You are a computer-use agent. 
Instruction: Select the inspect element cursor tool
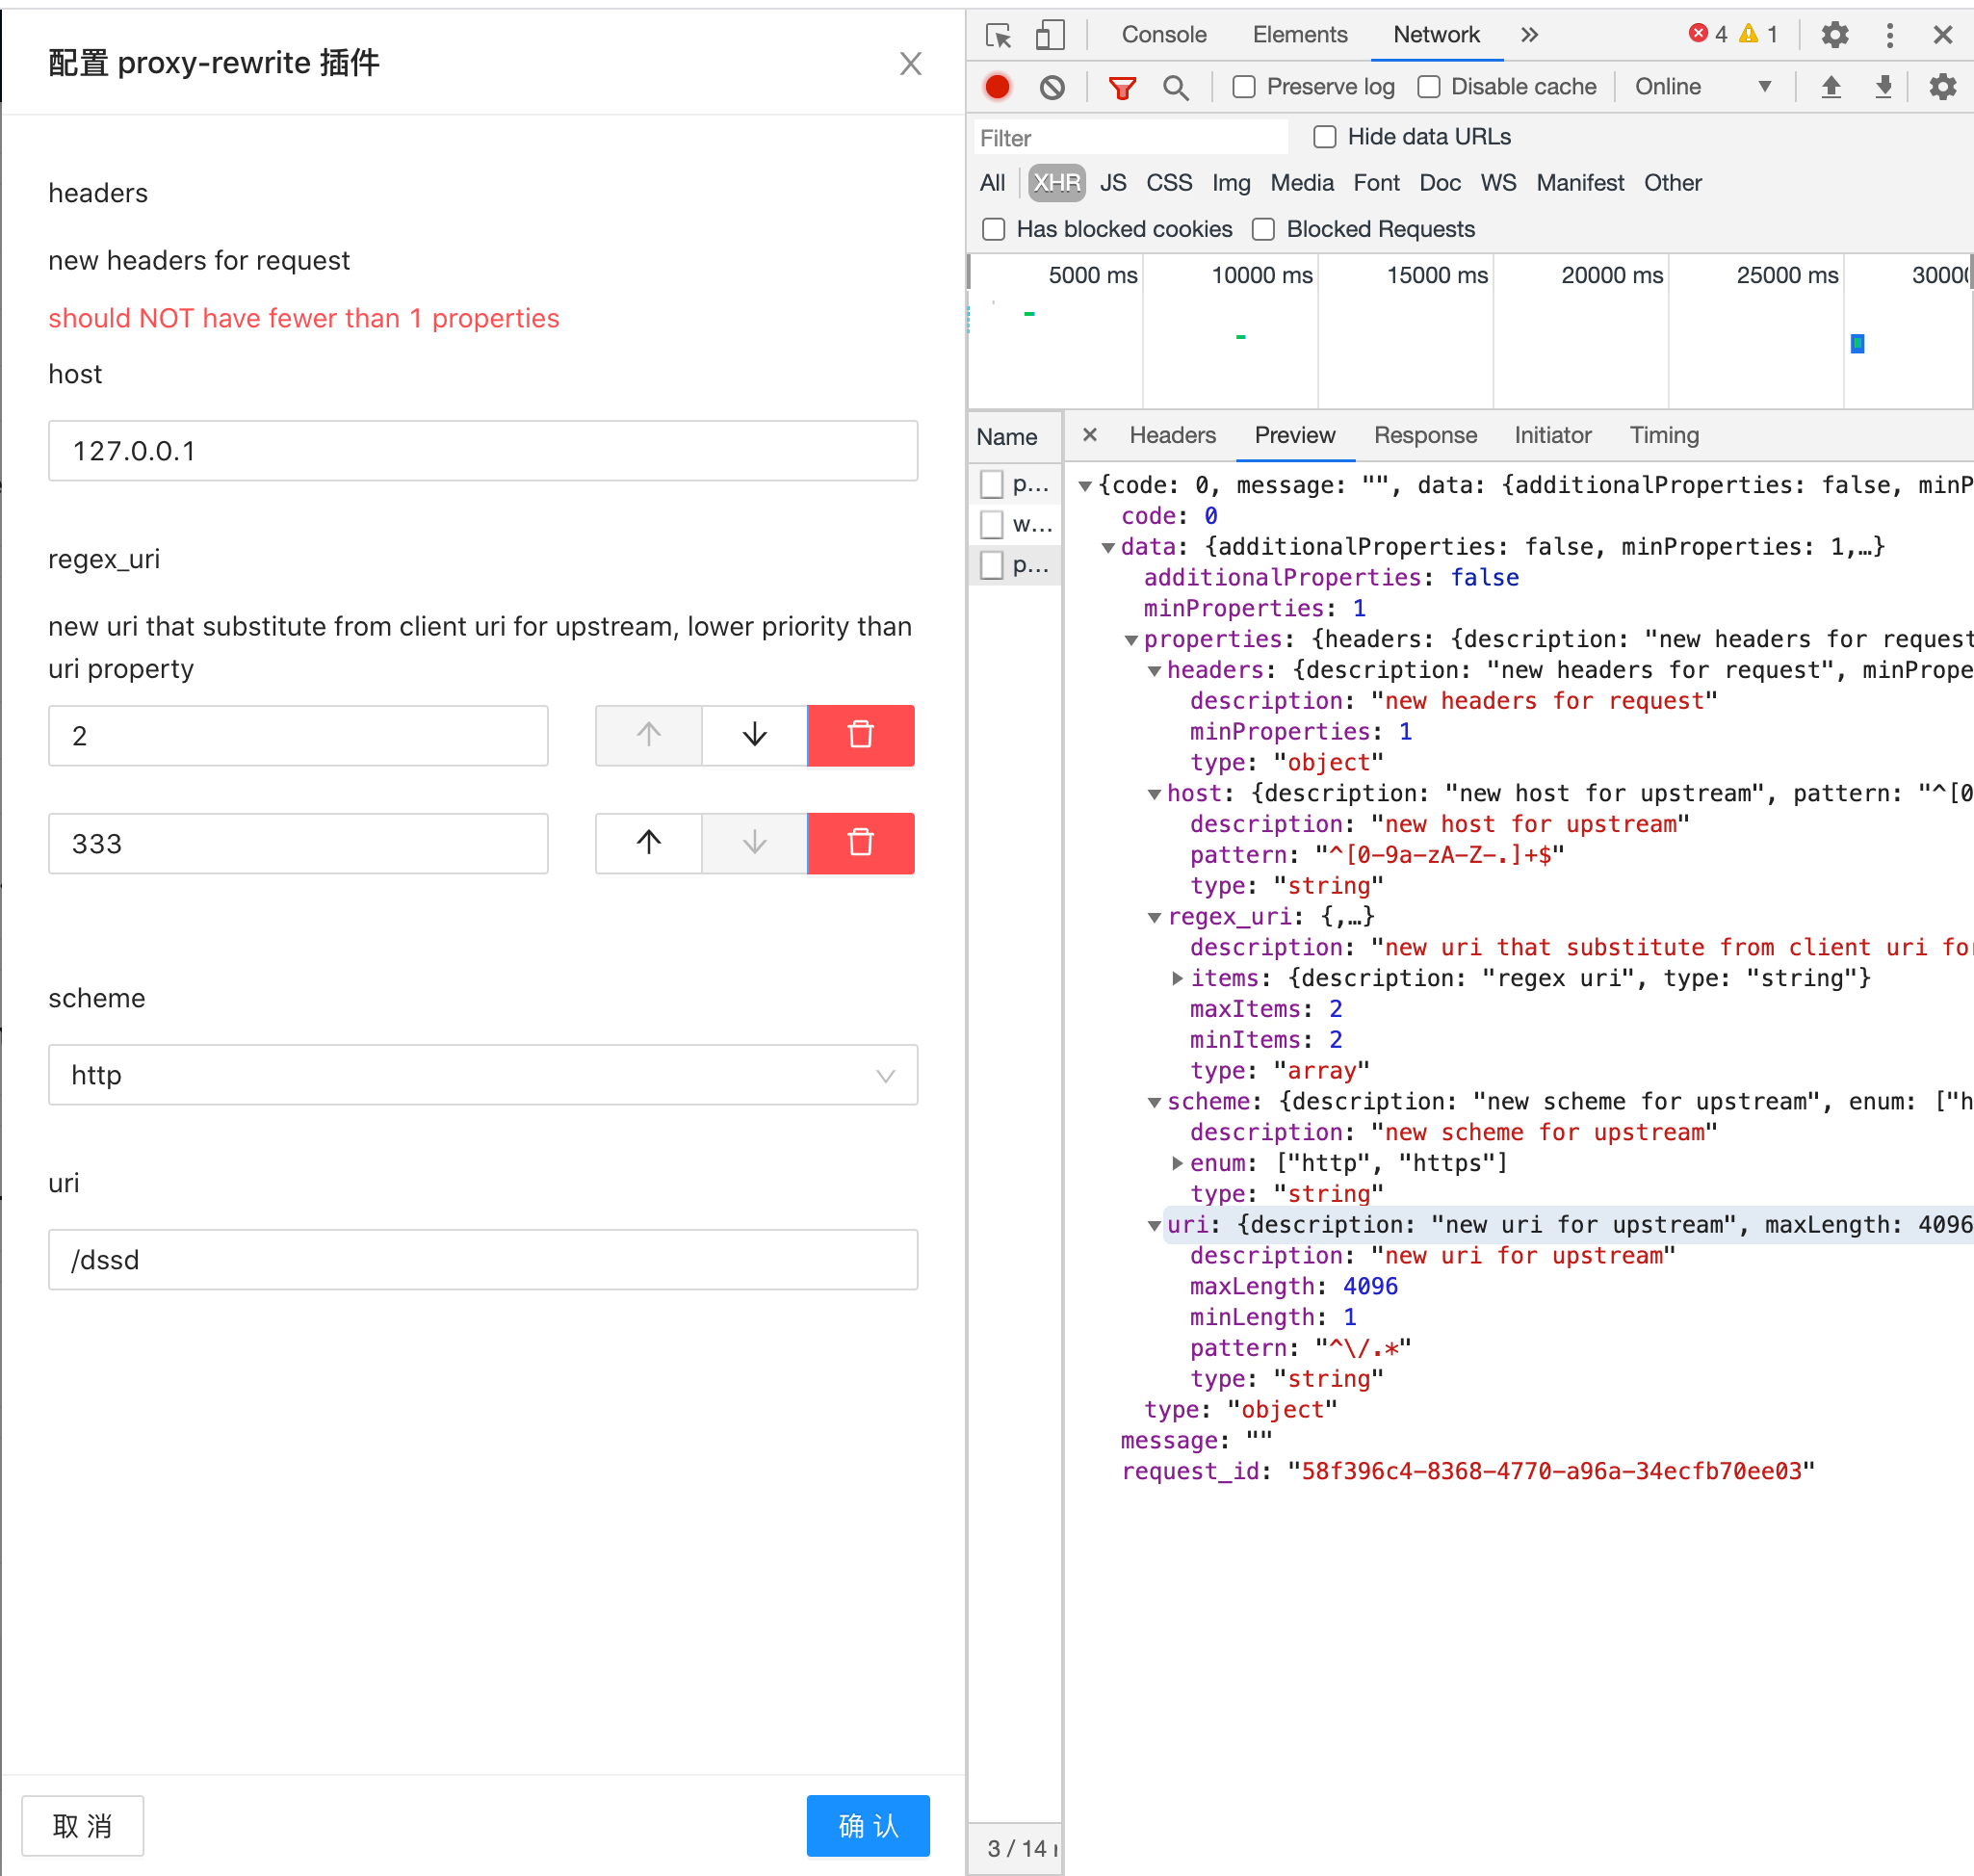click(998, 35)
